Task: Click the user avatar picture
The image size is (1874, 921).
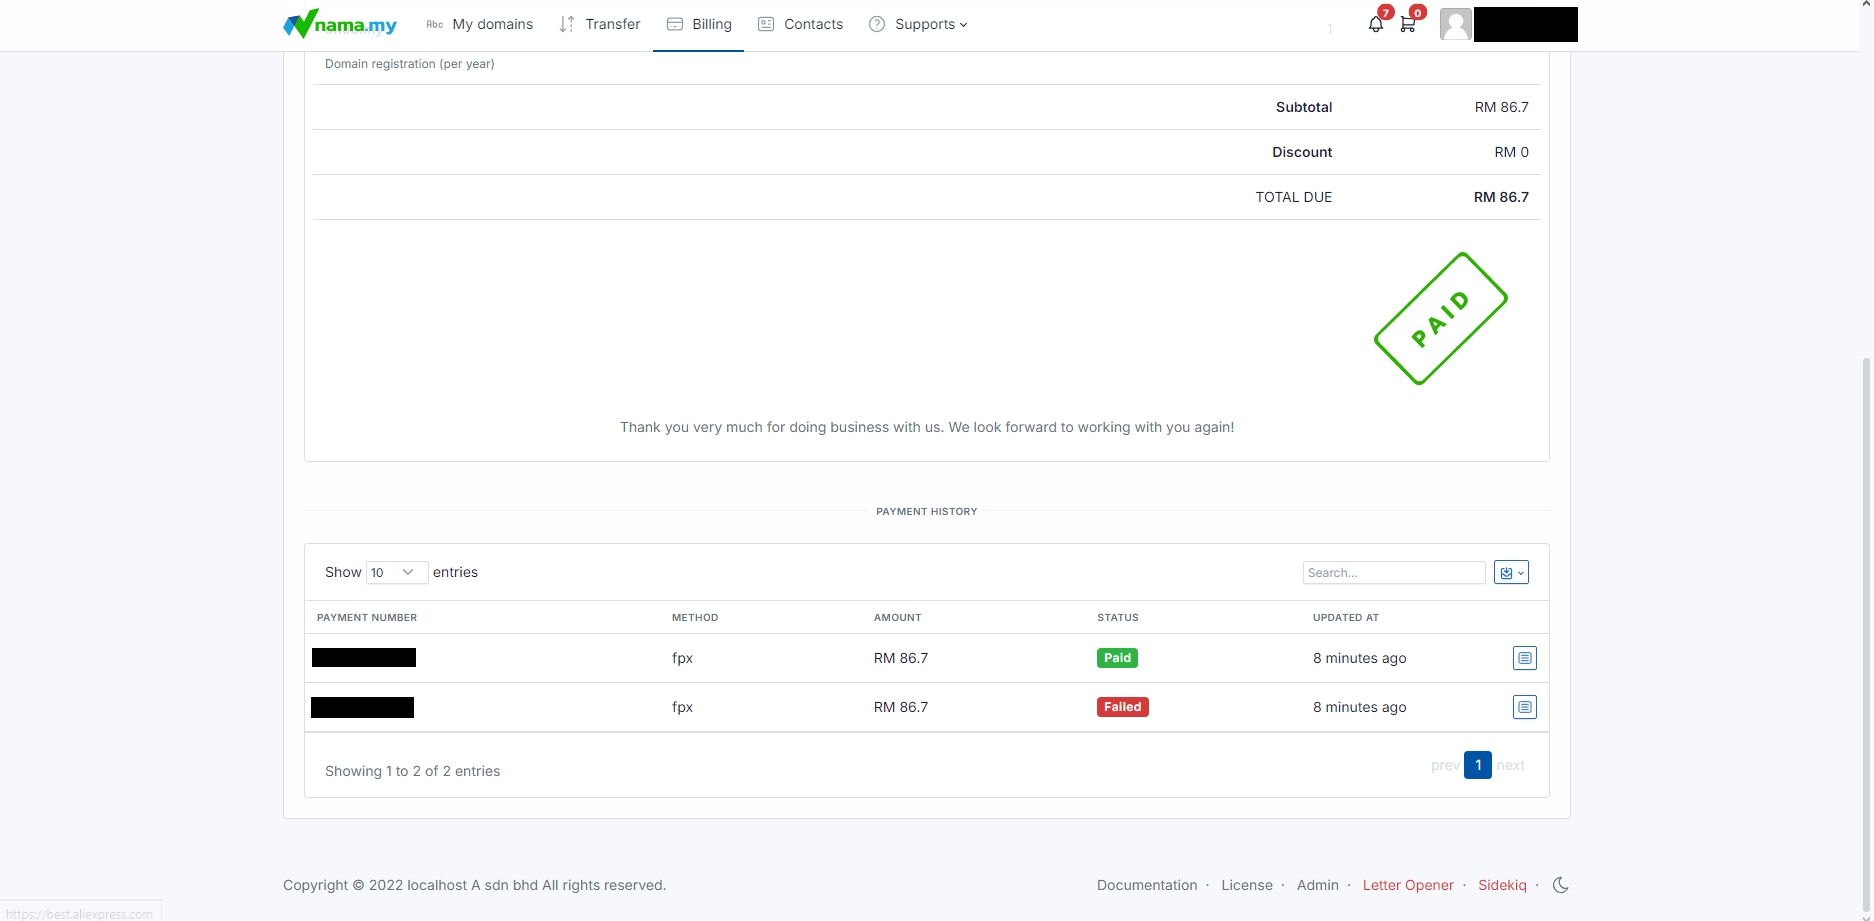Action: (1455, 24)
